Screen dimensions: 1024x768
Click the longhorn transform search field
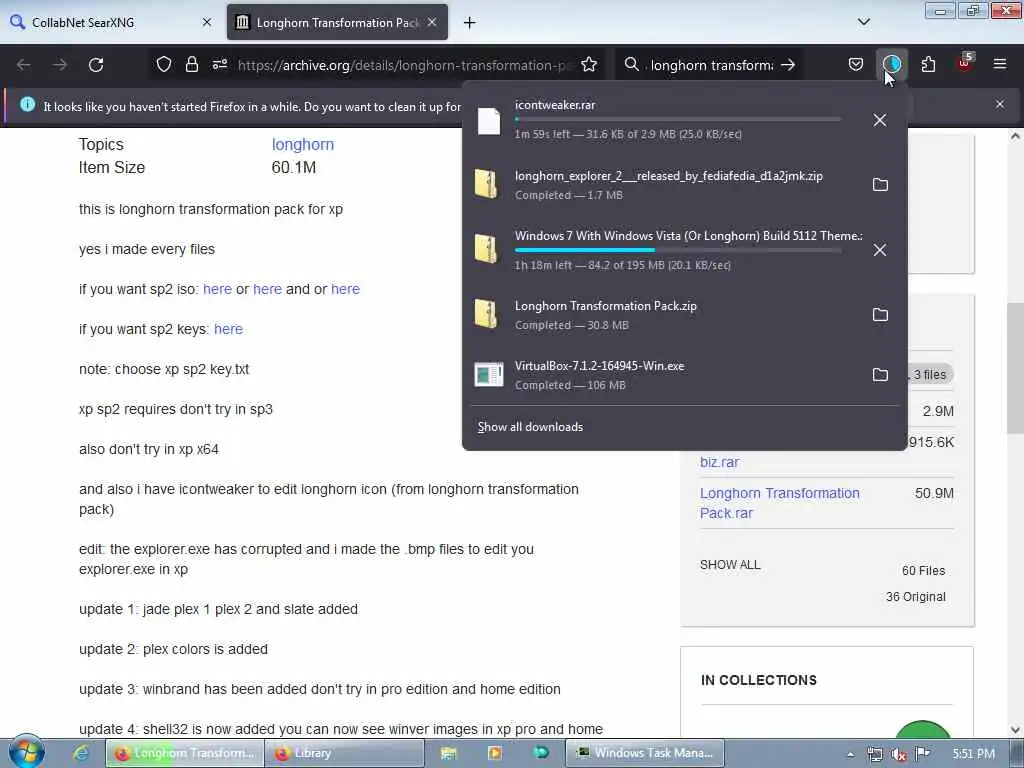pos(711,65)
